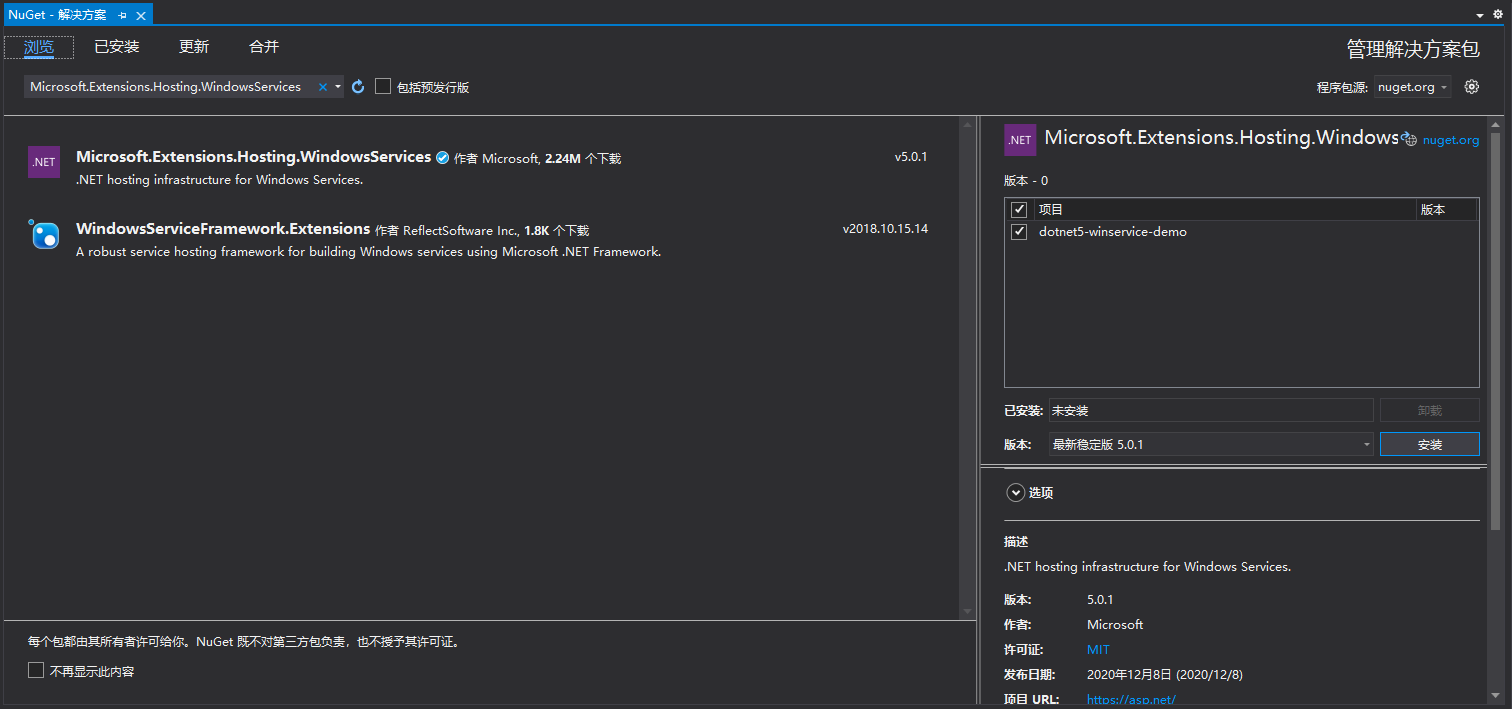This screenshot has width=1512, height=709.
Task: Click the v2018.10.15.14 version label
Action: pyautogui.click(x=885, y=229)
